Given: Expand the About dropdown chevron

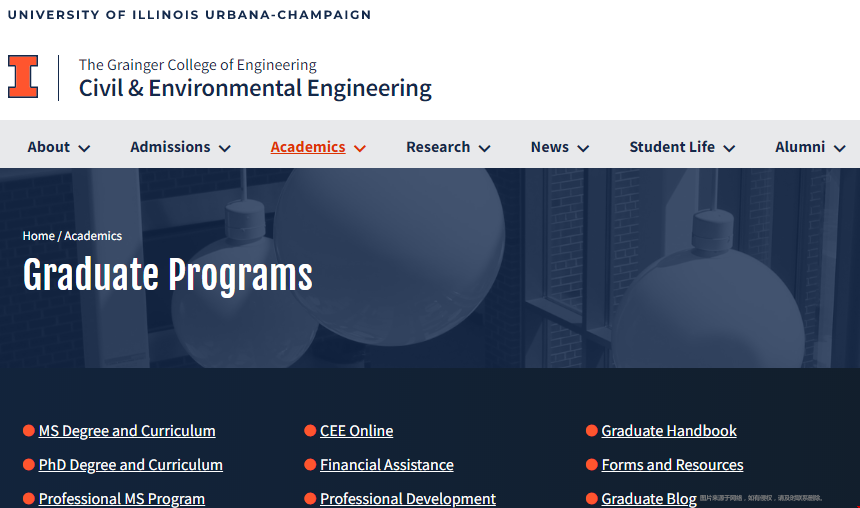Looking at the screenshot, I should [84, 148].
